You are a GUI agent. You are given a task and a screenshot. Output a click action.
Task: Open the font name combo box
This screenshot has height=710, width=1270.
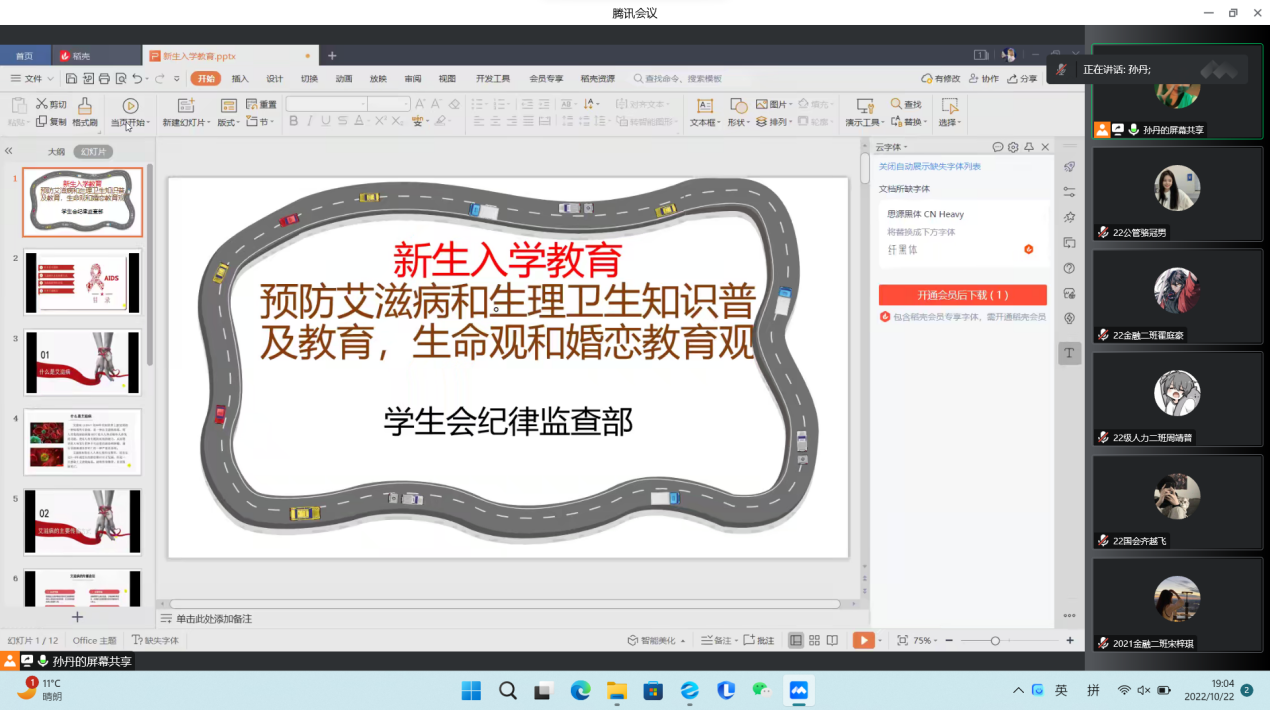tap(327, 104)
